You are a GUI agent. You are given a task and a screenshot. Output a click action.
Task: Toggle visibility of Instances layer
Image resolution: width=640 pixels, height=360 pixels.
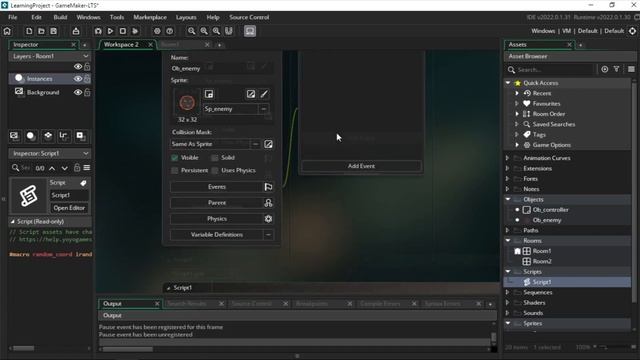[x=78, y=79]
